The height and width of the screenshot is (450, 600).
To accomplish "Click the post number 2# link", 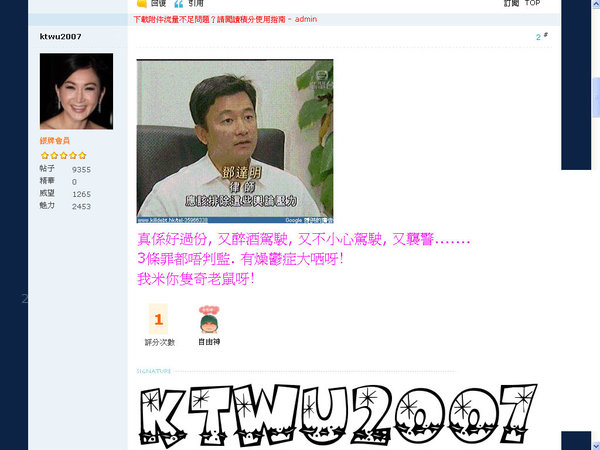I will pos(541,36).
